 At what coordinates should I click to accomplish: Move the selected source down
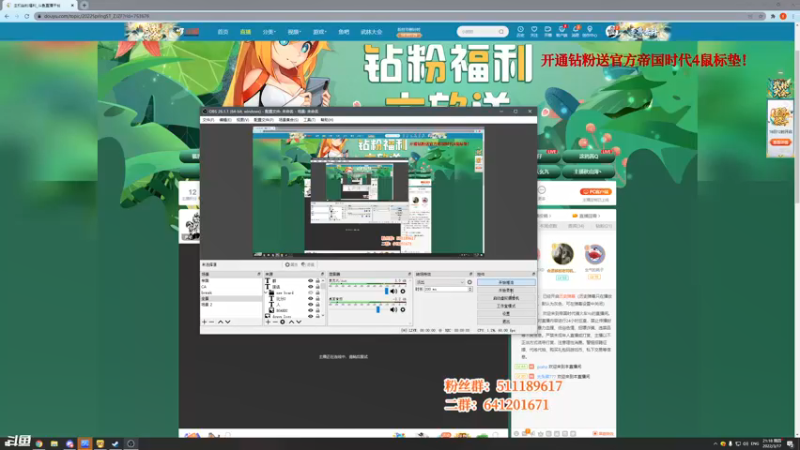pyautogui.click(x=298, y=322)
